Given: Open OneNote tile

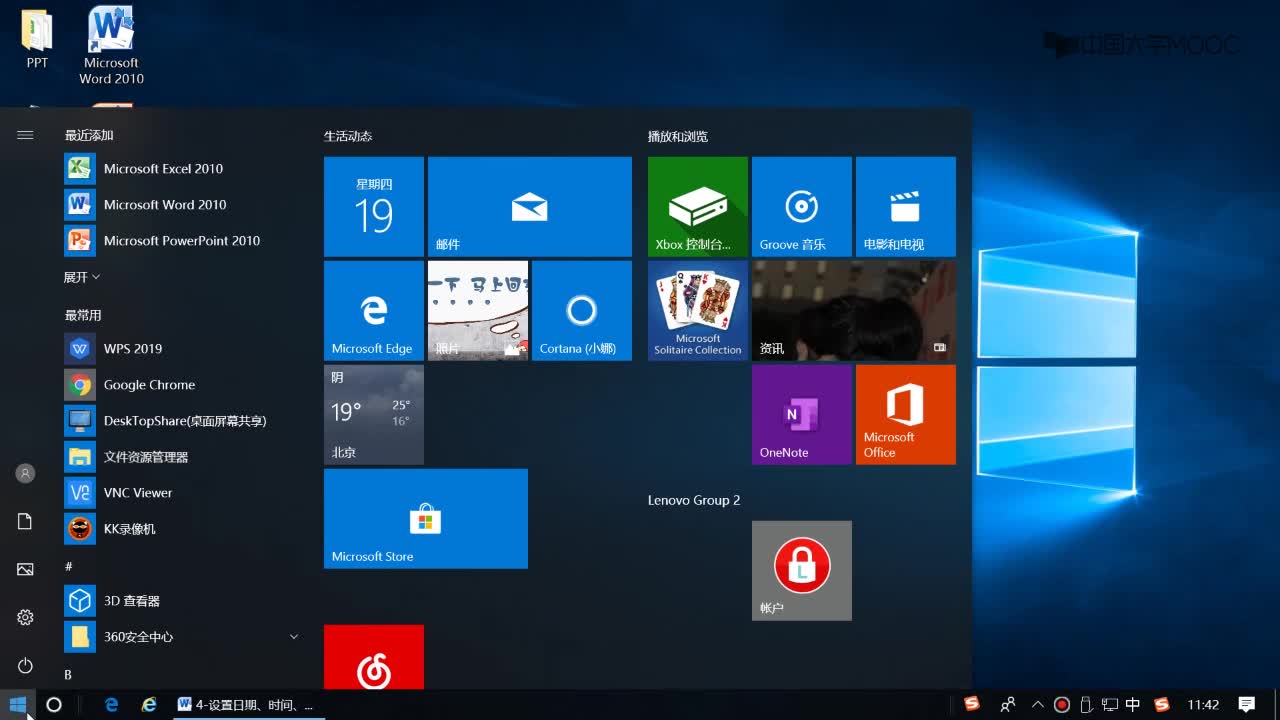Looking at the screenshot, I should point(802,415).
